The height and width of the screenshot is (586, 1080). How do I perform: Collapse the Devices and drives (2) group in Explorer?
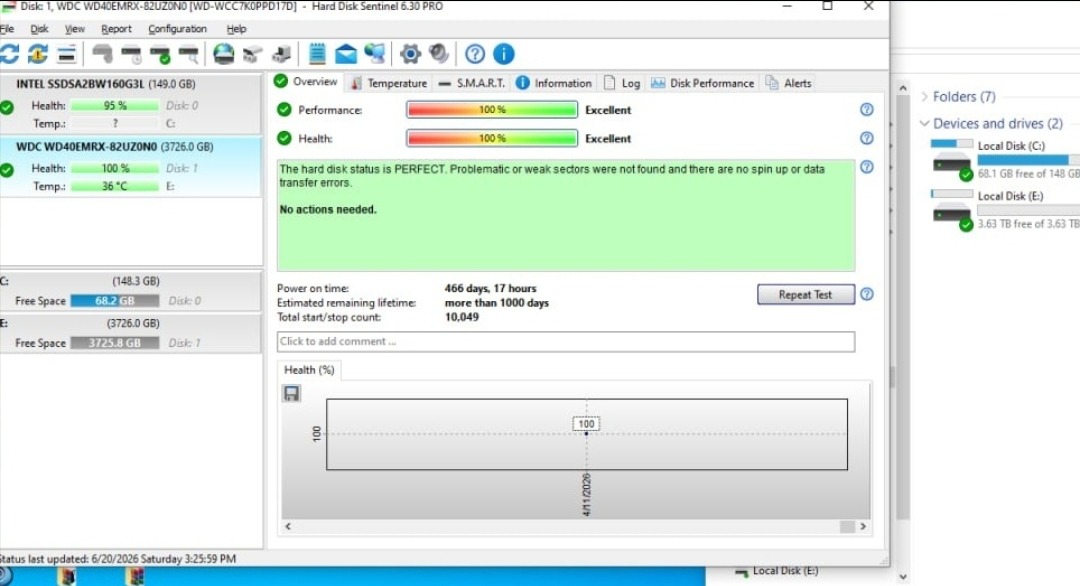point(924,123)
